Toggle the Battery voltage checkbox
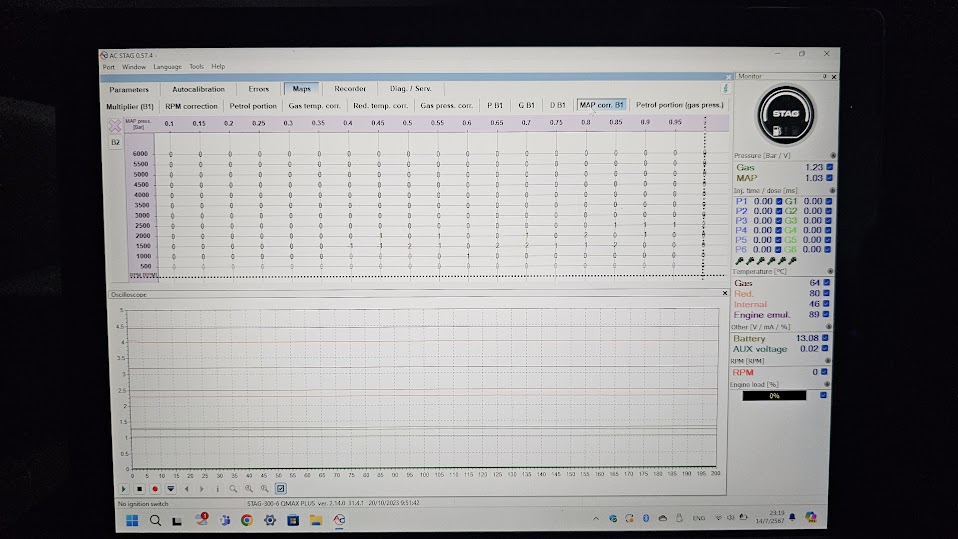The height and width of the screenshot is (539, 958). 825,338
